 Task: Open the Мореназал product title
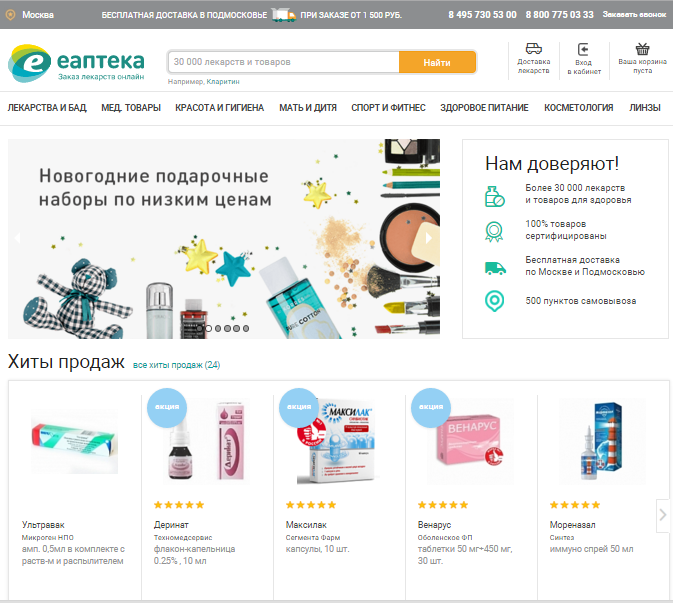tap(573, 525)
